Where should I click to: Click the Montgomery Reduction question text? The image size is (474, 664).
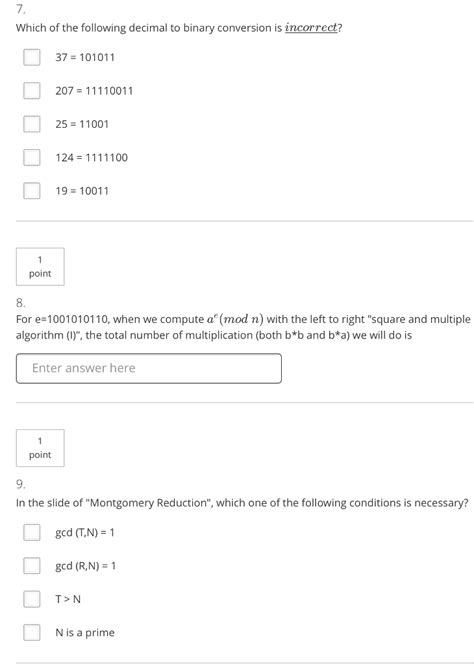(x=242, y=503)
